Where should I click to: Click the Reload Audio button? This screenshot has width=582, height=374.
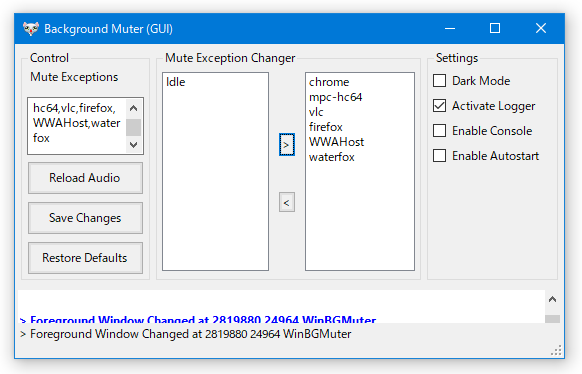(85, 178)
